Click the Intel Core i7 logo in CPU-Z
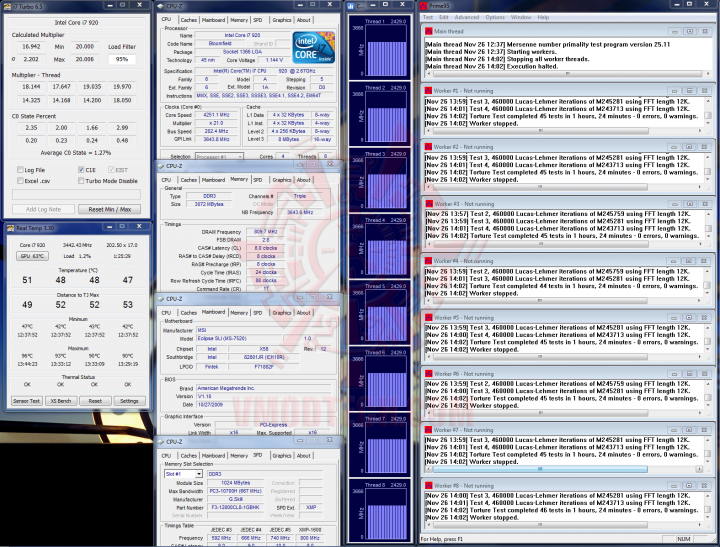This screenshot has width=720, height=547. (314, 48)
